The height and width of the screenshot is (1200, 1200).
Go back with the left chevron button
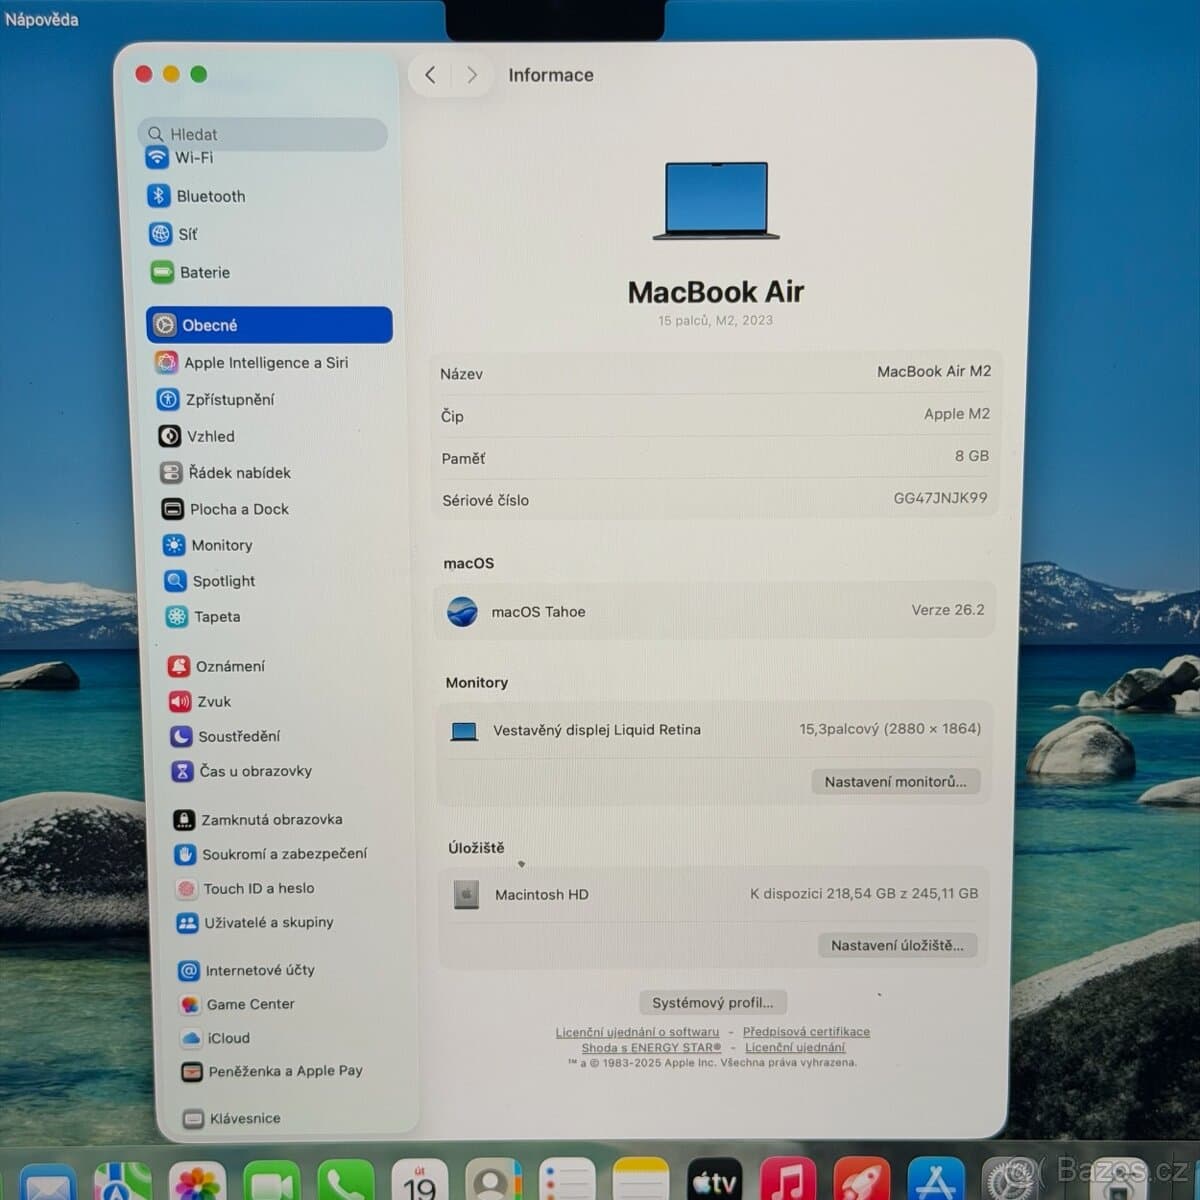[x=430, y=75]
